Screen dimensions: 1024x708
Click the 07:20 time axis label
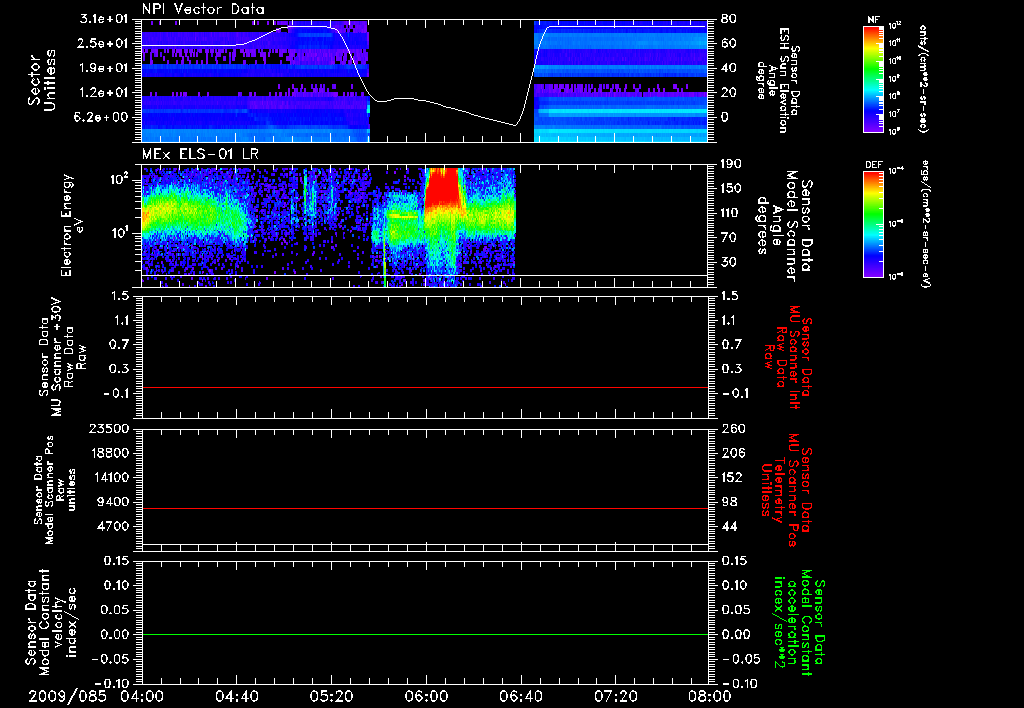point(615,696)
